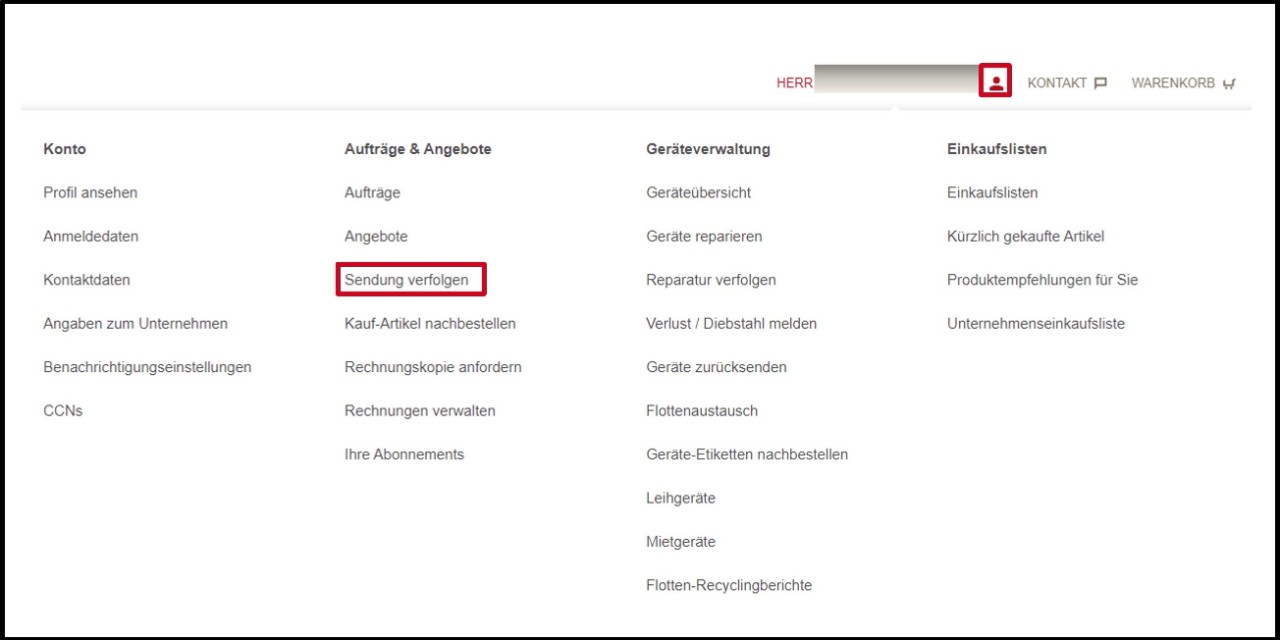Open Rechnungen verwalten
Screen dimensions: 1280x640
tap(420, 411)
